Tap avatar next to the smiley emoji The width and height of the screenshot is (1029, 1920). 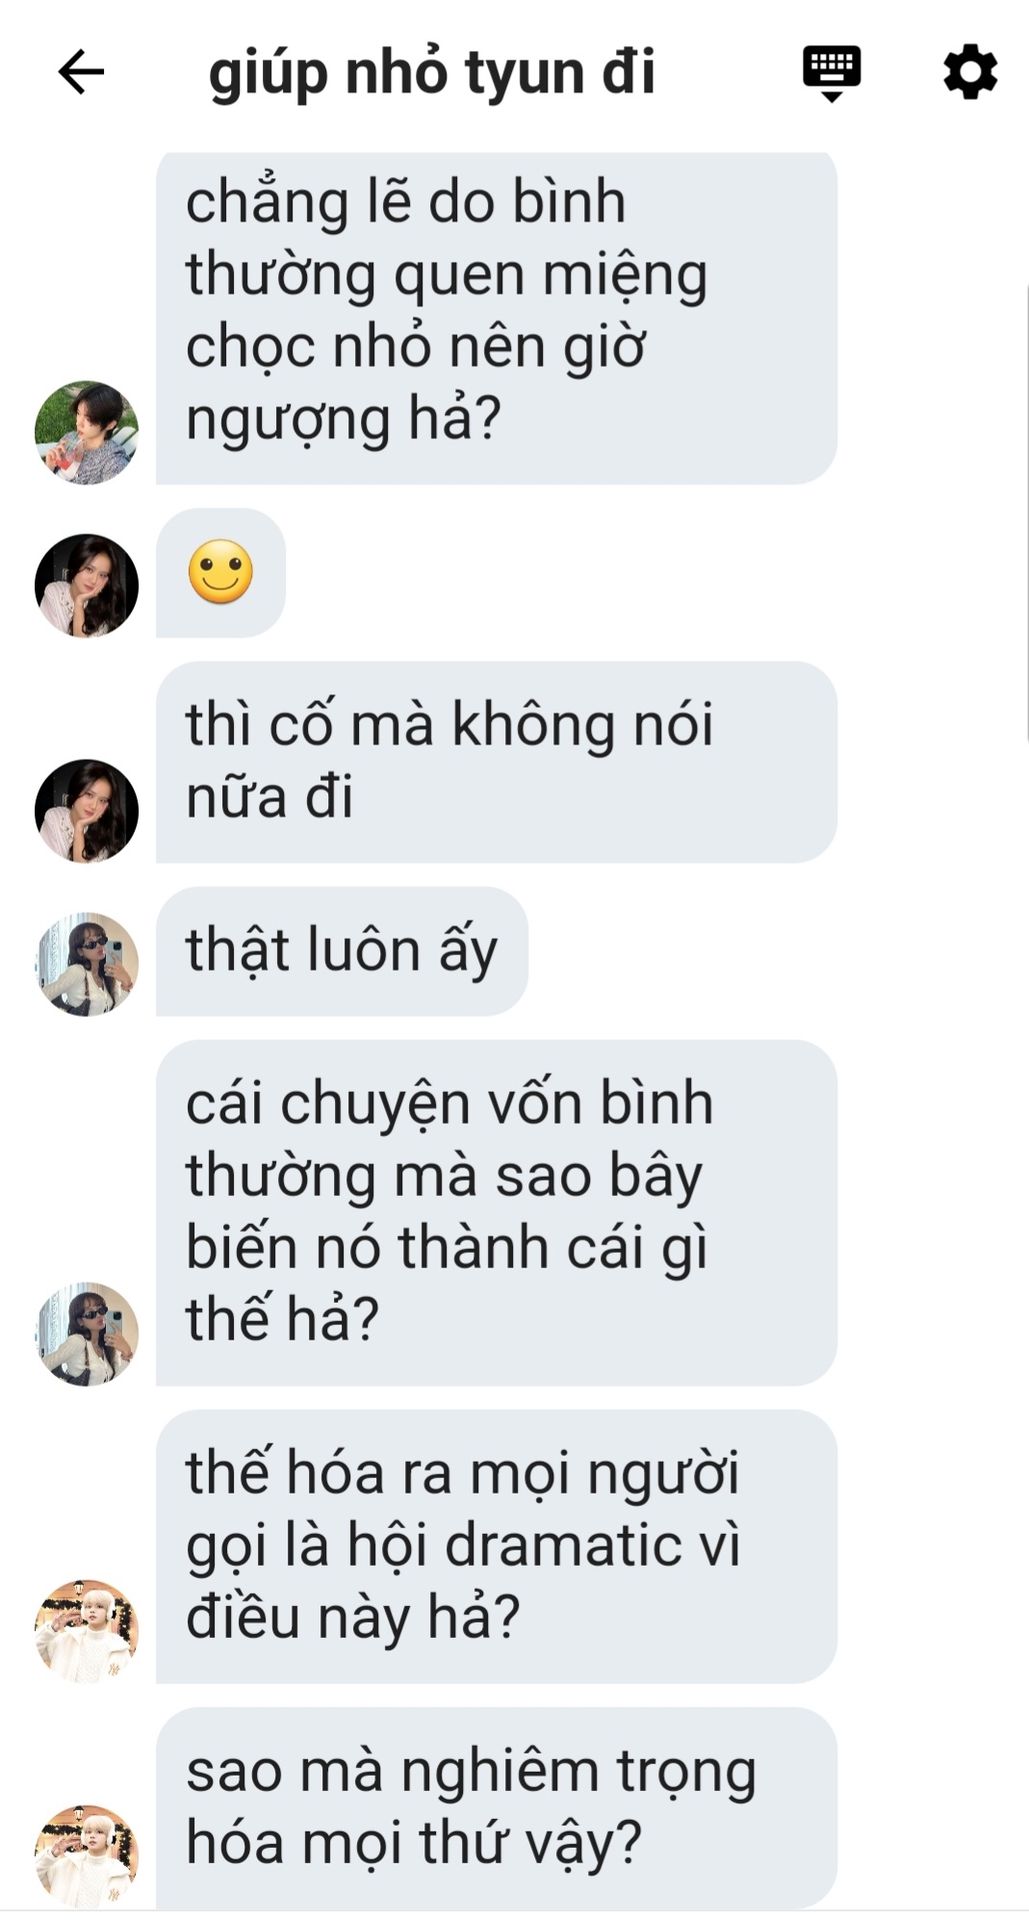click(86, 585)
